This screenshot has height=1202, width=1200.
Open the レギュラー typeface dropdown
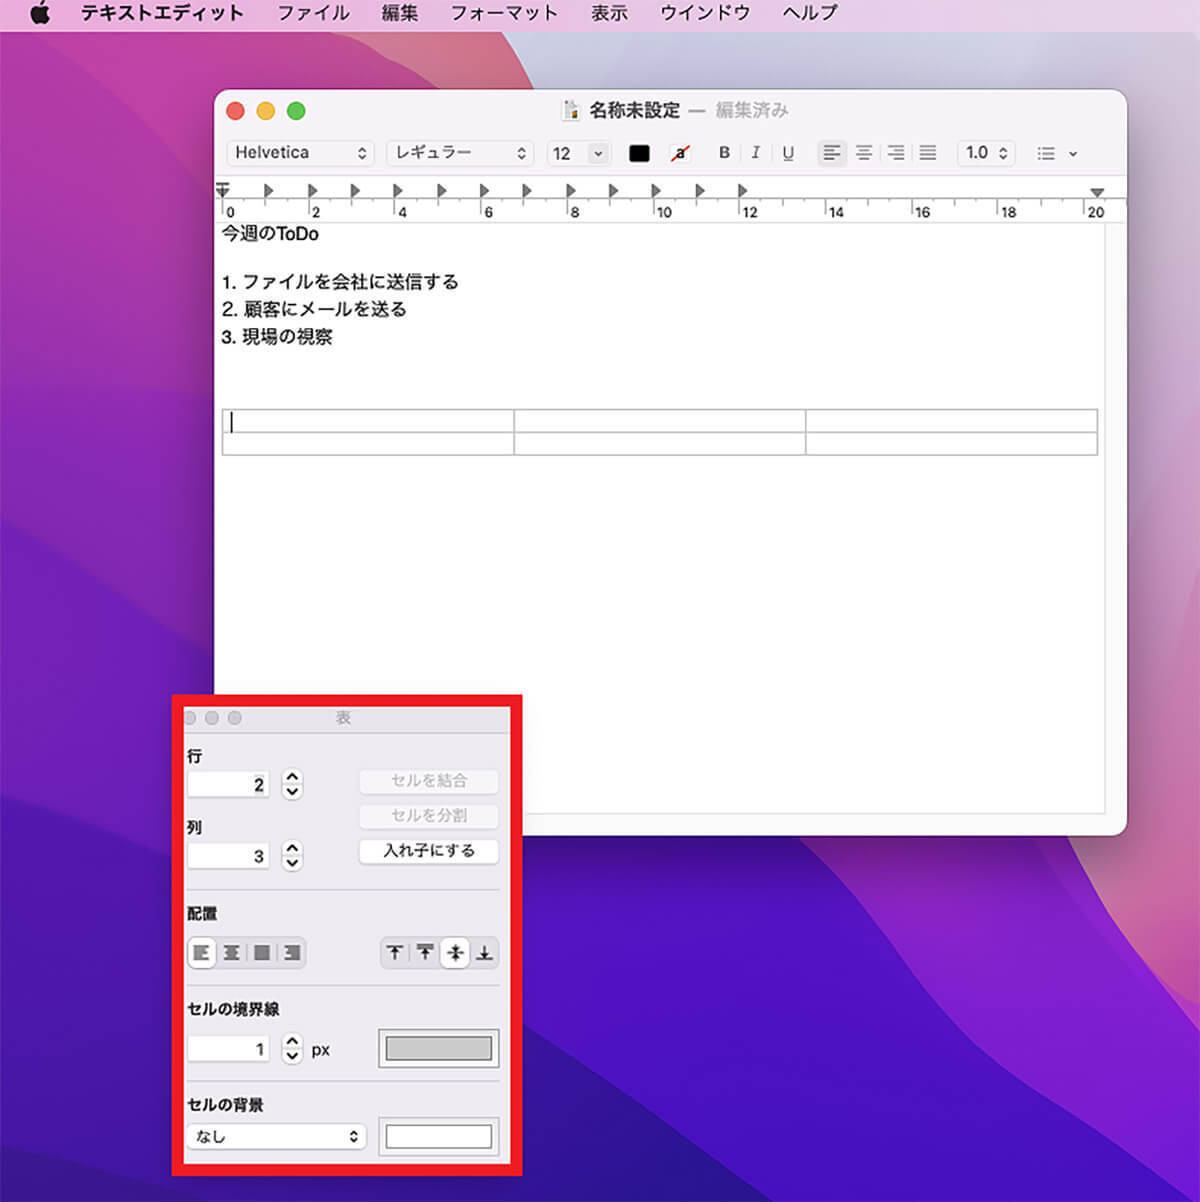tap(460, 153)
